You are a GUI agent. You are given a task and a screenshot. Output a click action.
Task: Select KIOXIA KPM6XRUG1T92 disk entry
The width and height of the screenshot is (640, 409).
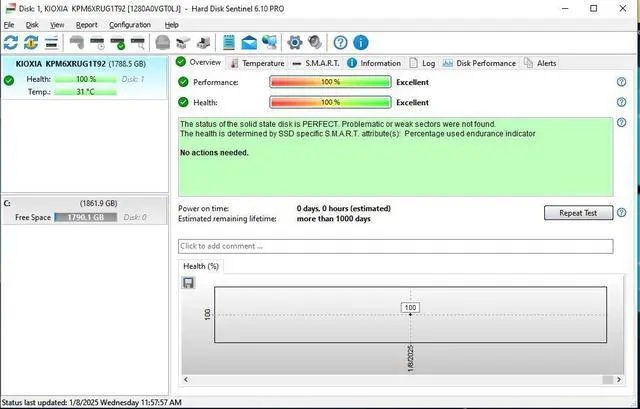pyautogui.click(x=84, y=77)
